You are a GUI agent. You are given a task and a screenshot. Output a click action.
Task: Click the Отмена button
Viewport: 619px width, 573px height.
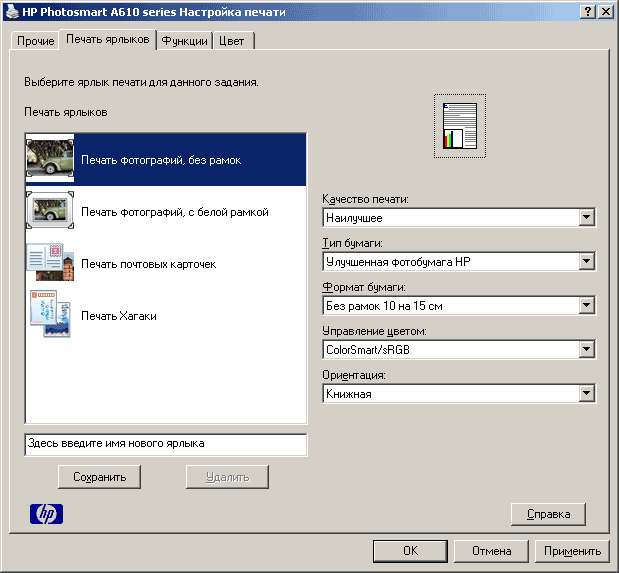491,550
